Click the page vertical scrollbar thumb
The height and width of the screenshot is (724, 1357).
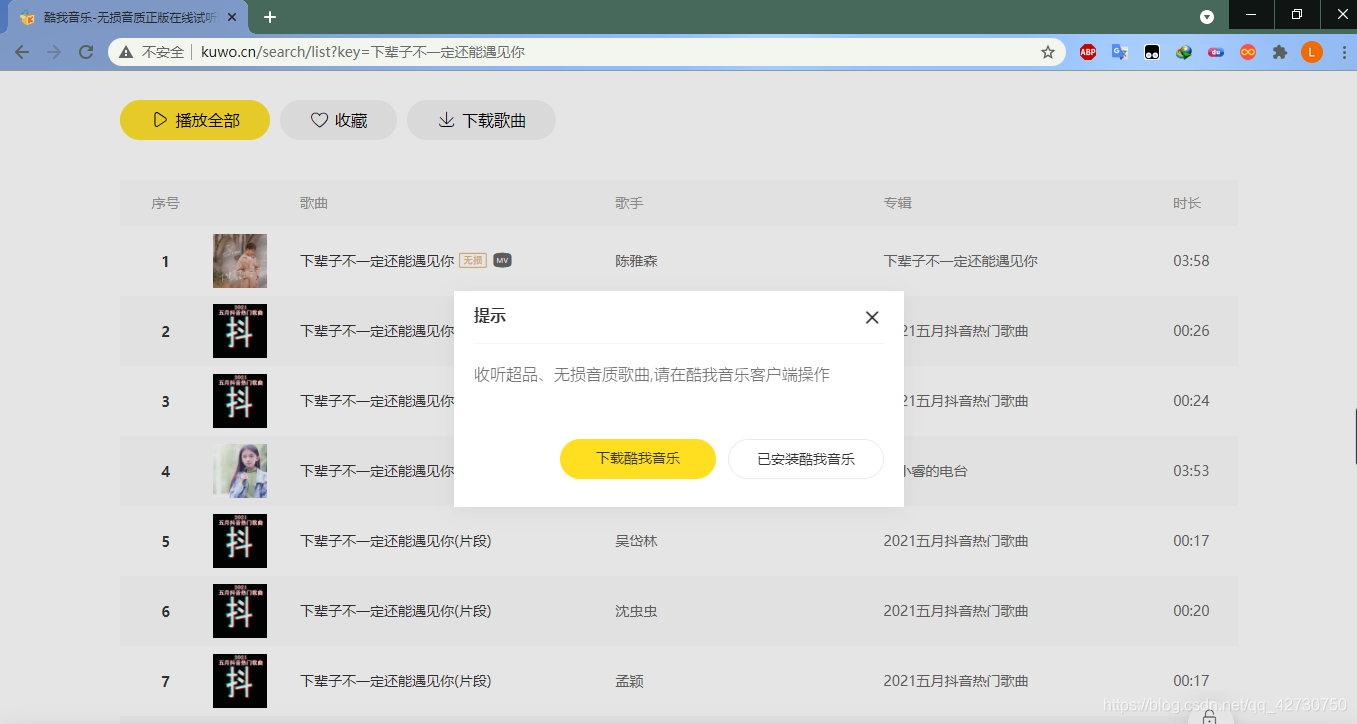click(x=1355, y=436)
